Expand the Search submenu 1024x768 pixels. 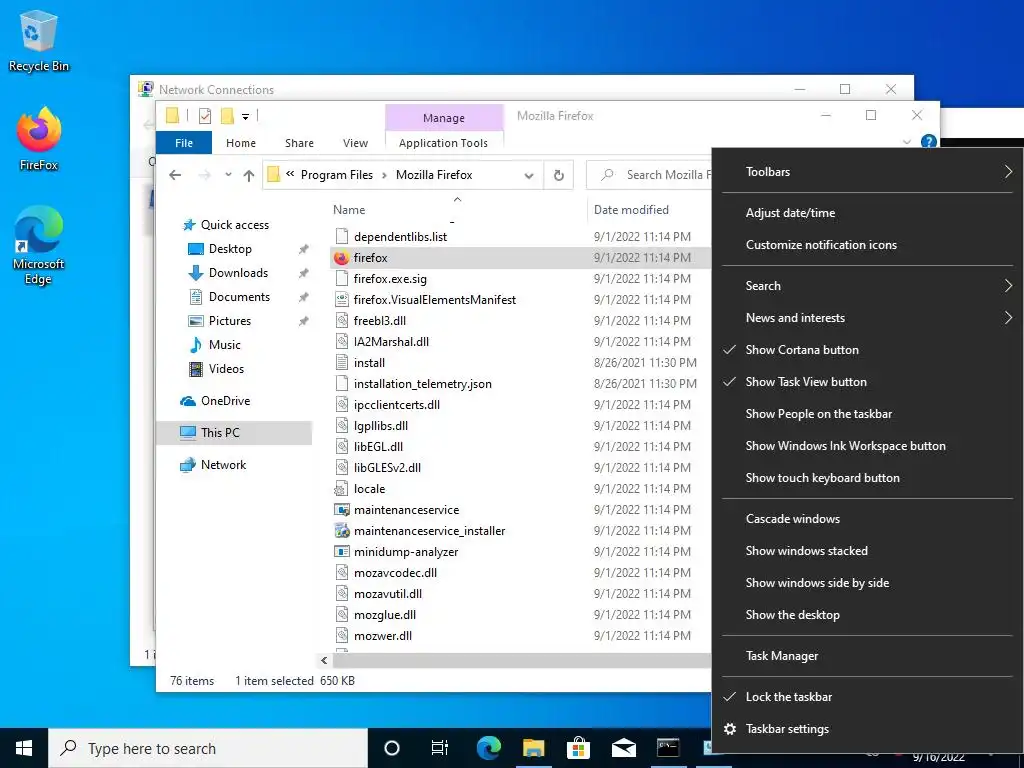pos(867,286)
